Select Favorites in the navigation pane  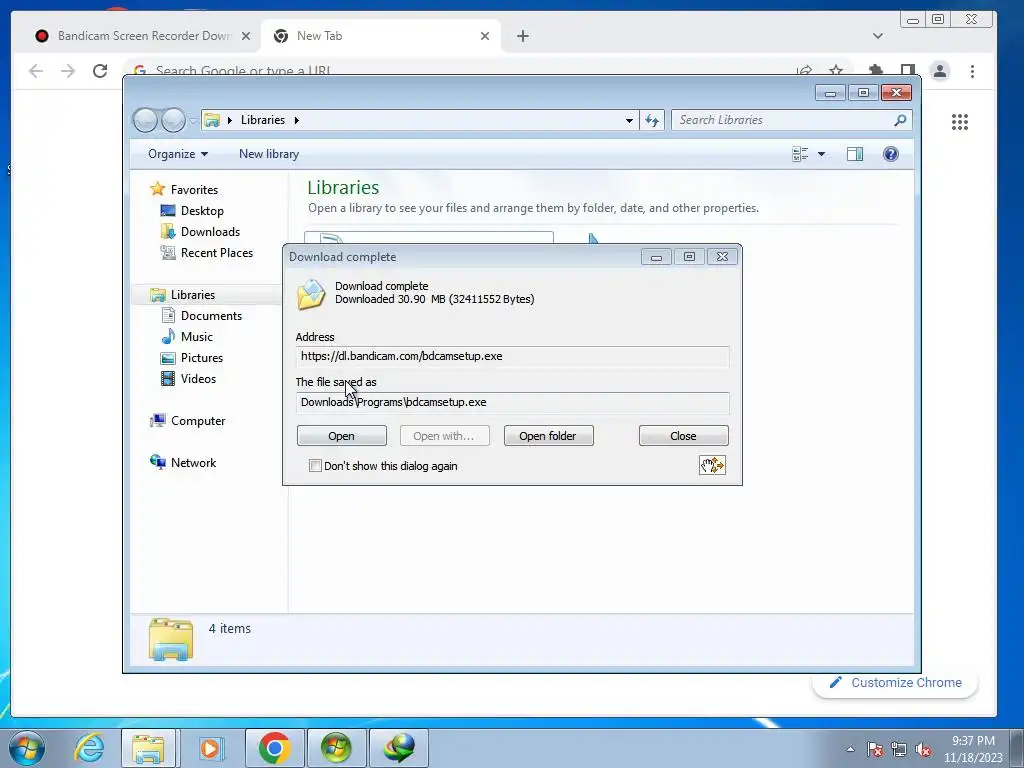(x=194, y=190)
